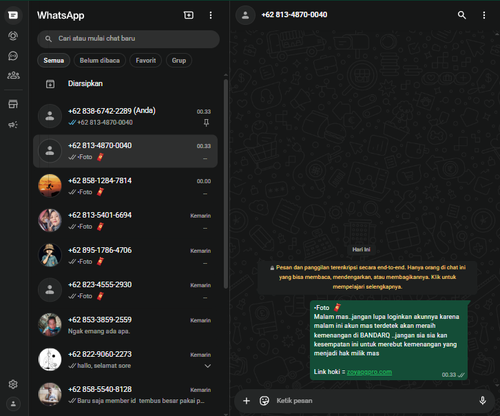Focus the 'Ketik pesan' message field

pos(373,401)
